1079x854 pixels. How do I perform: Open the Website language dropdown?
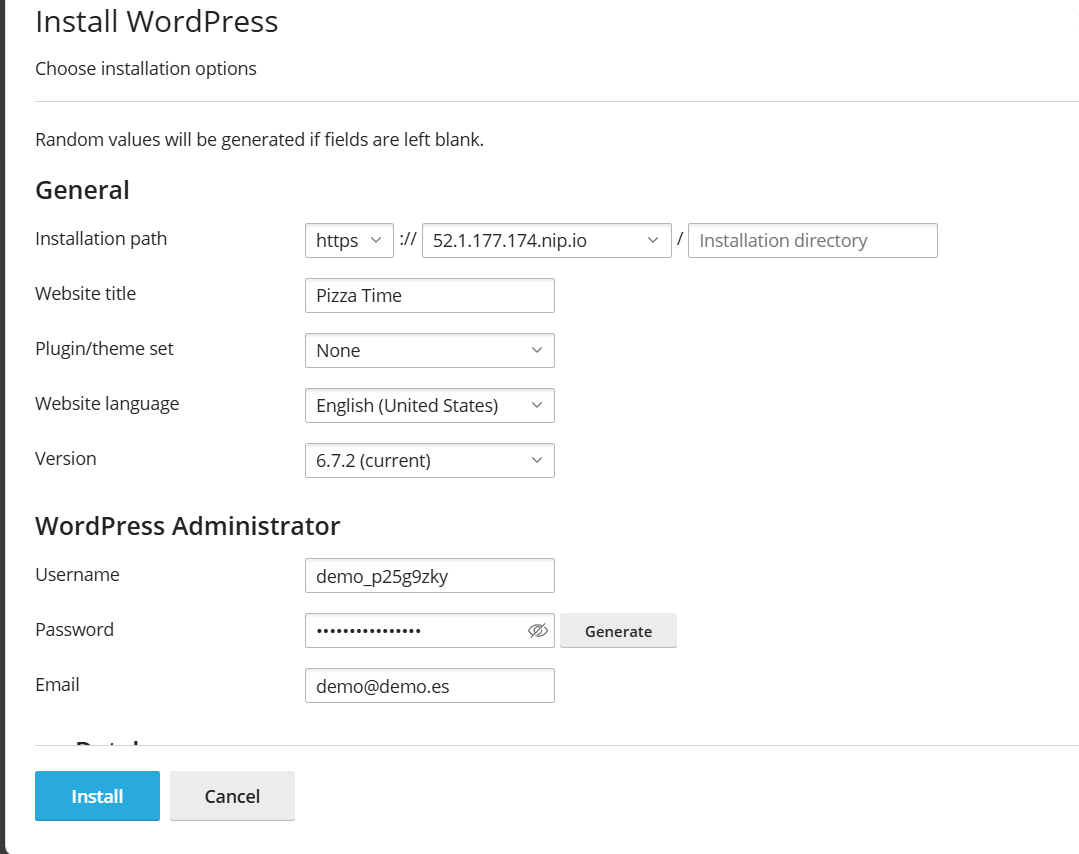[x=429, y=406]
